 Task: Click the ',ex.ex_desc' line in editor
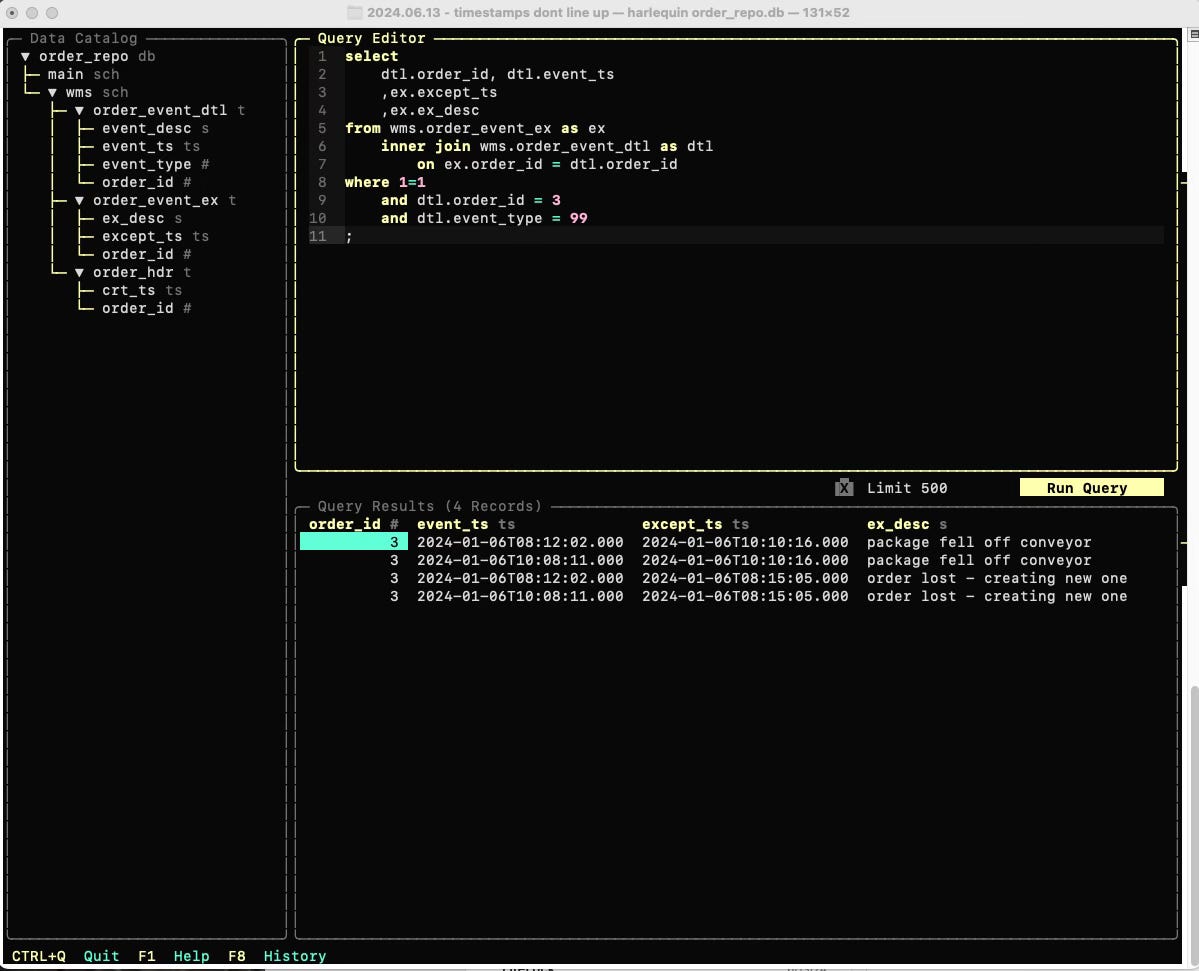coord(430,111)
